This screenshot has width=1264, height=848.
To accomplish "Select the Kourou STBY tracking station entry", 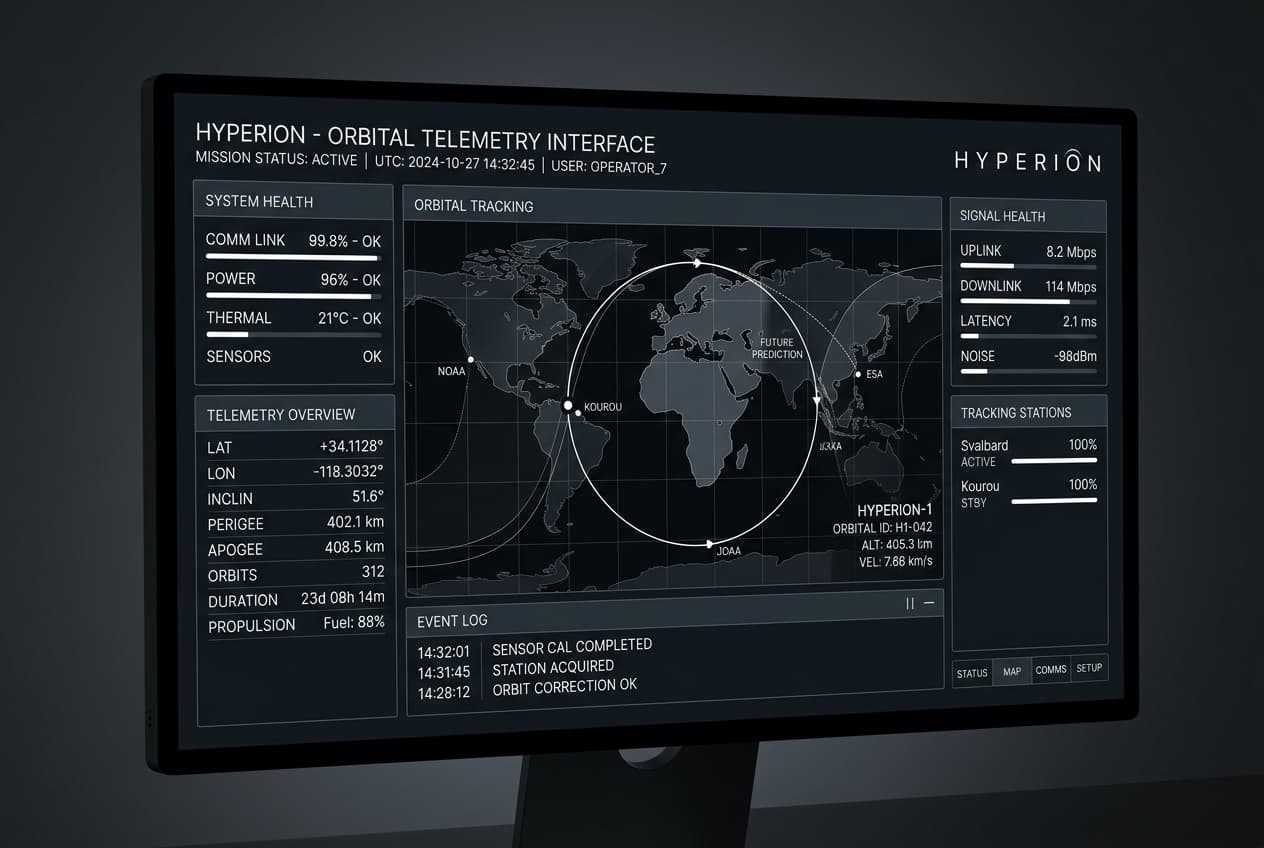I will tap(1029, 493).
